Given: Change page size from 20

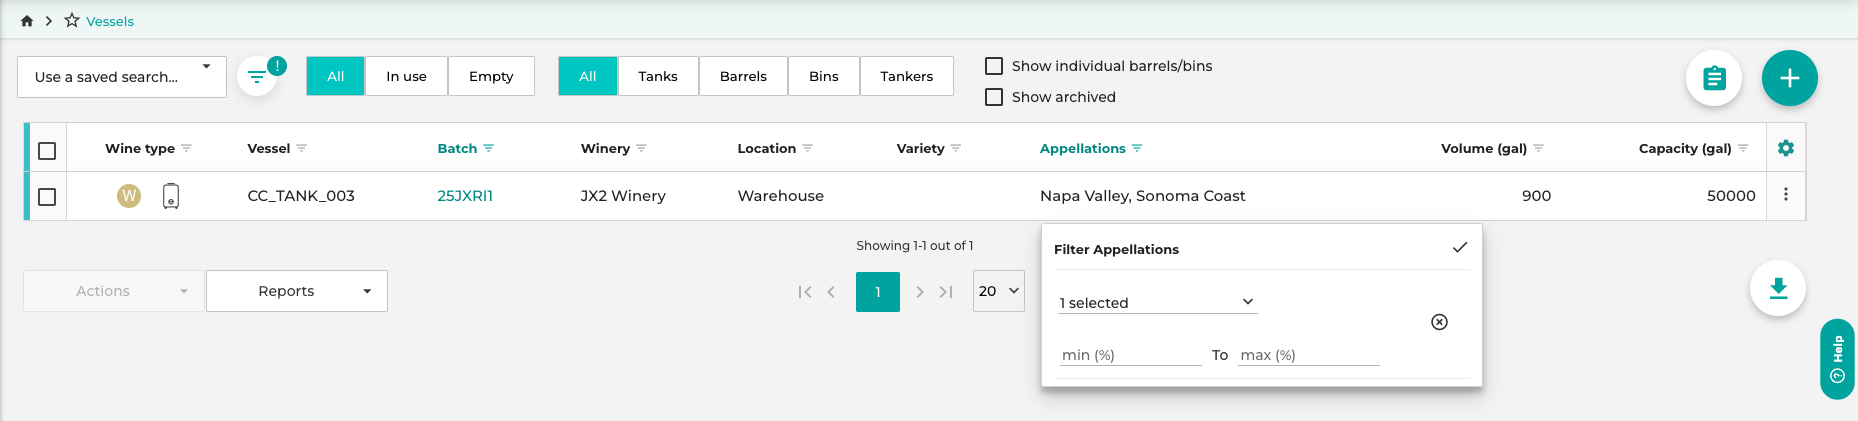Looking at the screenshot, I should click(x=999, y=291).
